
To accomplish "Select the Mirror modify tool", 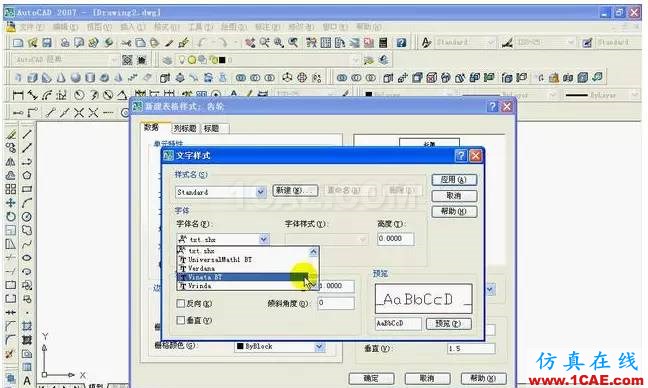I will pos(11,162).
